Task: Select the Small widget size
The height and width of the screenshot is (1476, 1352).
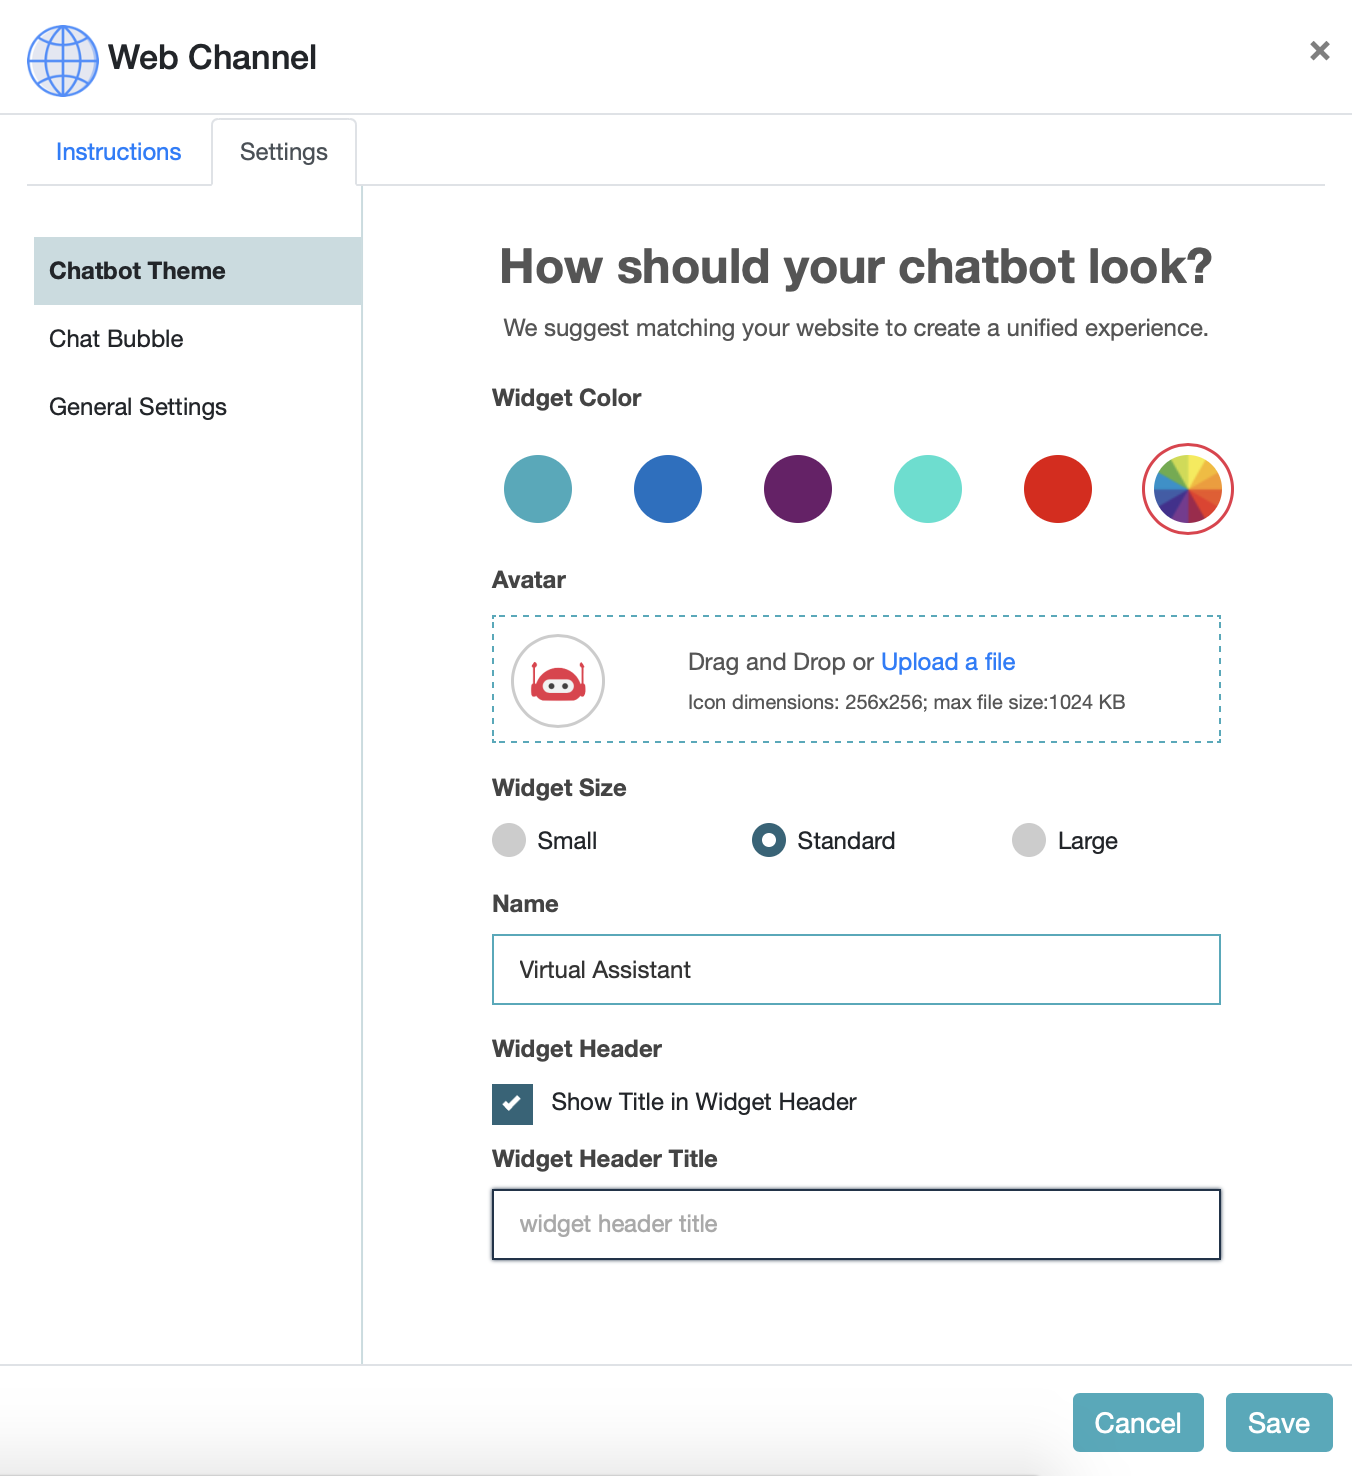Action: tap(510, 840)
